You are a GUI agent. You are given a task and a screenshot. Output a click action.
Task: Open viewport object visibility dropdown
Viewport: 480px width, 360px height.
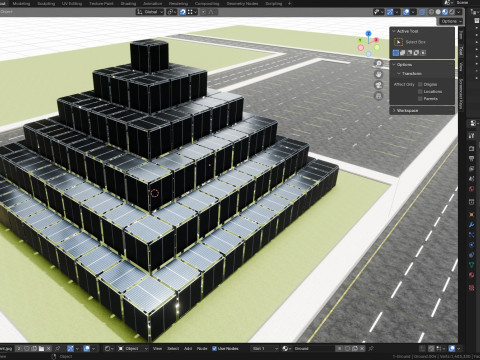(378, 12)
